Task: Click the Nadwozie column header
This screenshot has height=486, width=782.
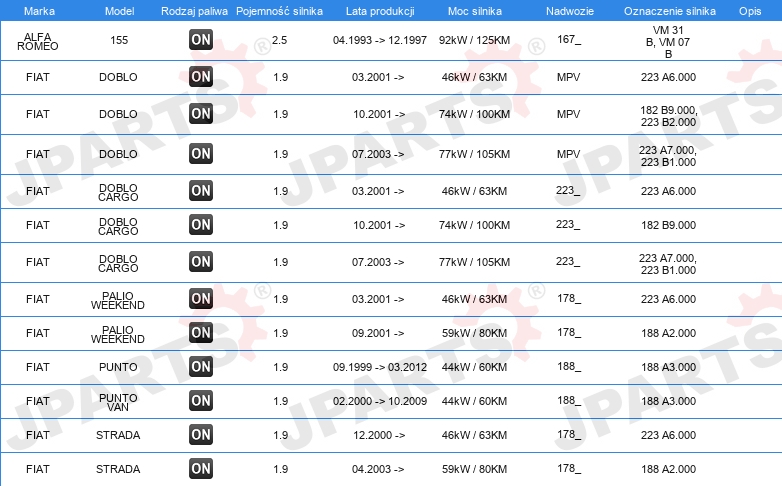Action: point(570,11)
